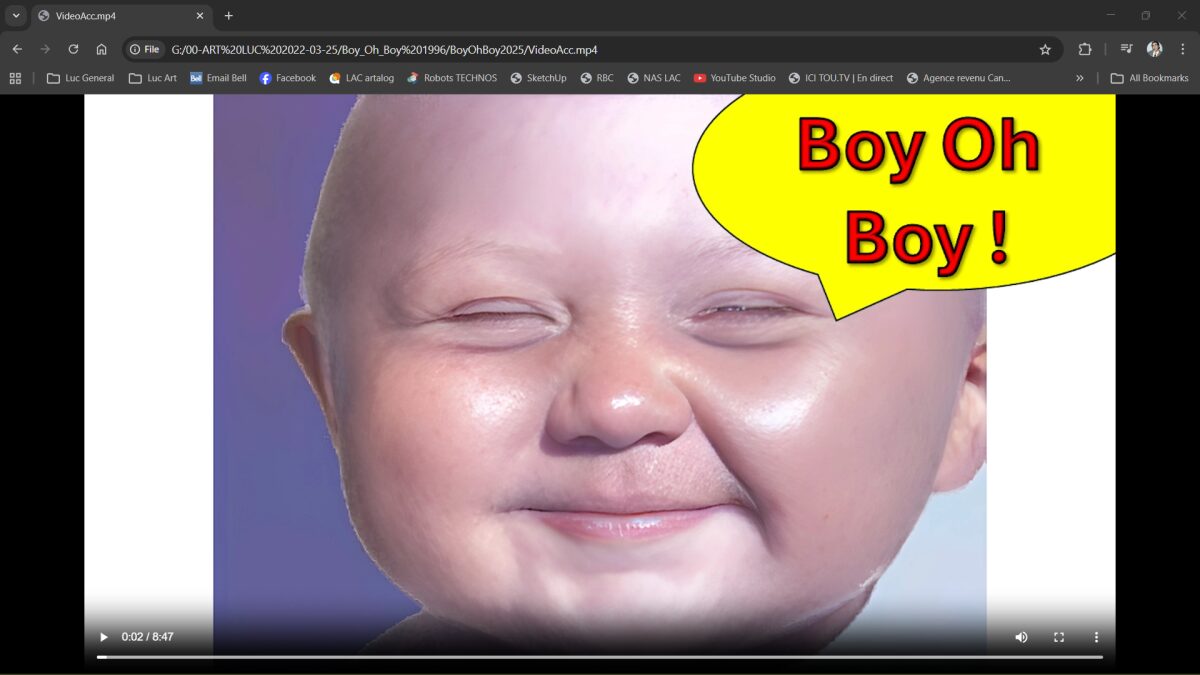
Task: Play the video
Action: click(x=103, y=637)
